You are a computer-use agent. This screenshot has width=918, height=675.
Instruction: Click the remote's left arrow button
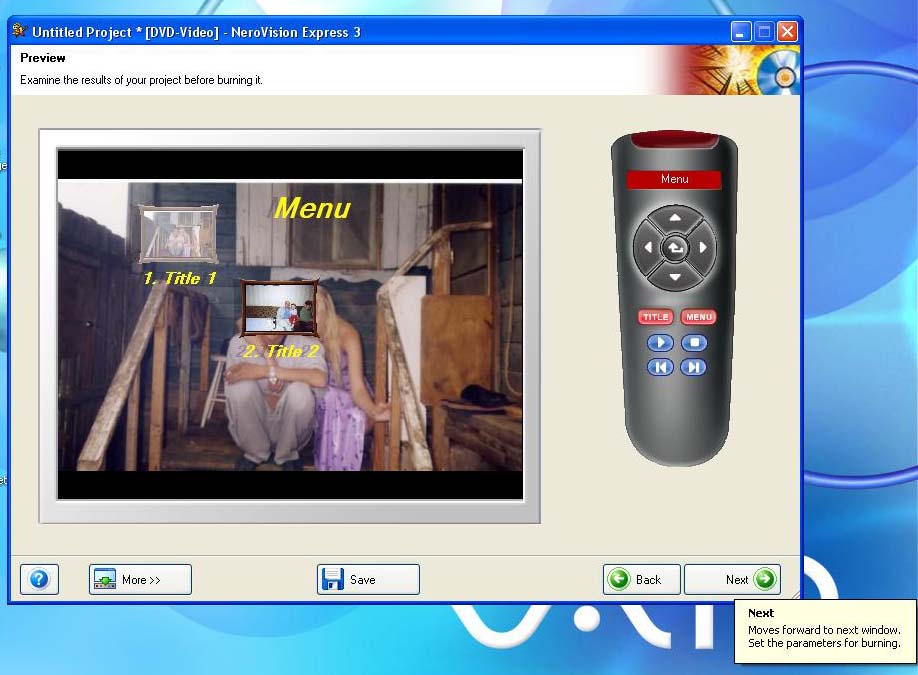(x=647, y=248)
